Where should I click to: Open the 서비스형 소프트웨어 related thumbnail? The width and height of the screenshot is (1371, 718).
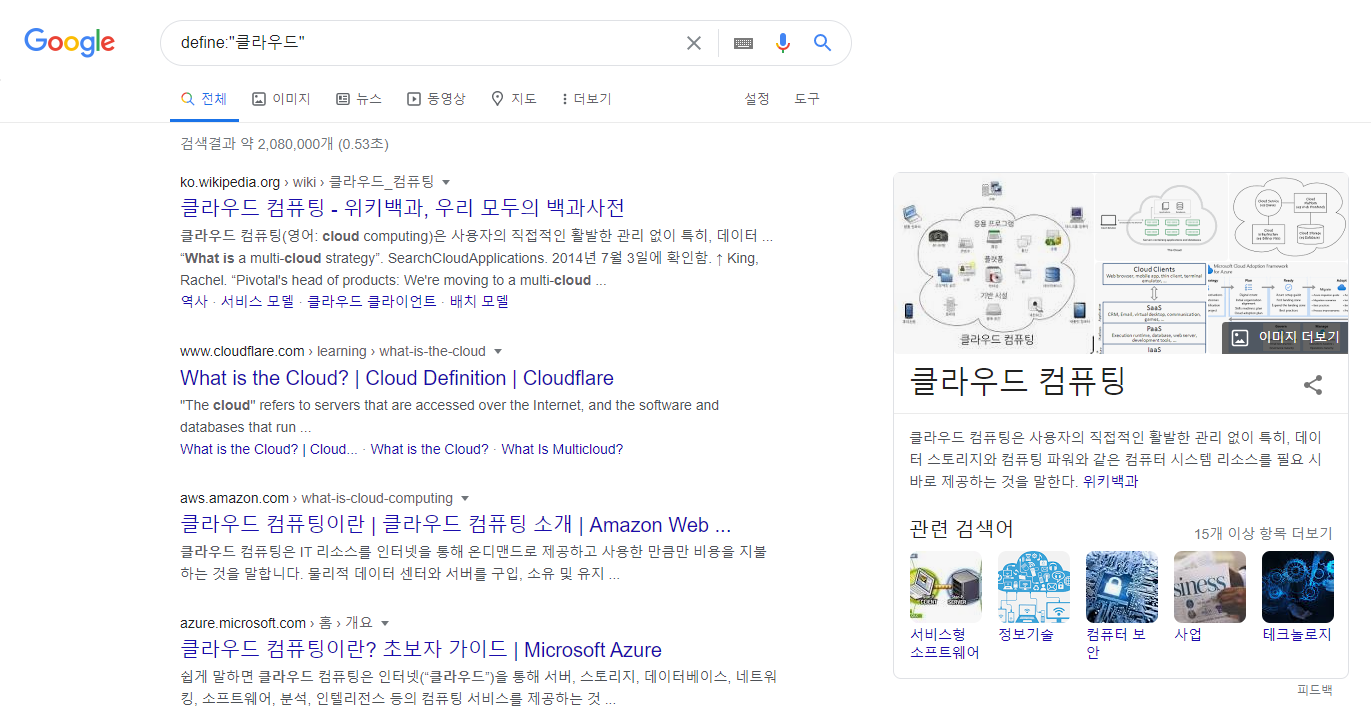pos(946,587)
